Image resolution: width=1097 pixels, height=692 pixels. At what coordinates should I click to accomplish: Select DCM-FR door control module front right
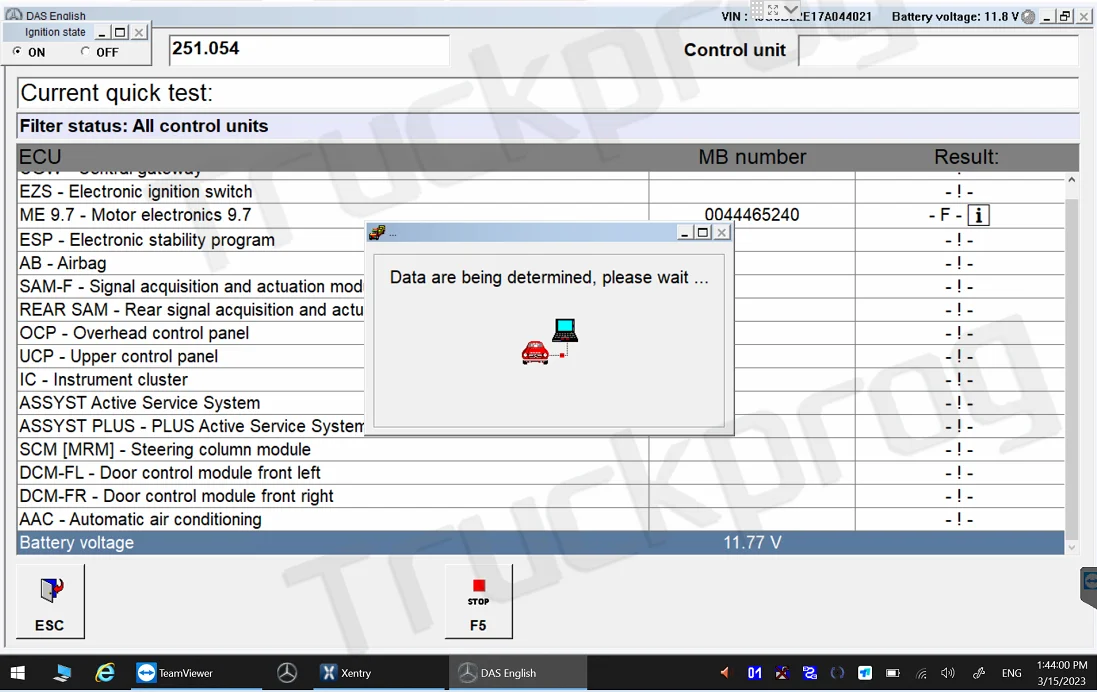(540, 496)
